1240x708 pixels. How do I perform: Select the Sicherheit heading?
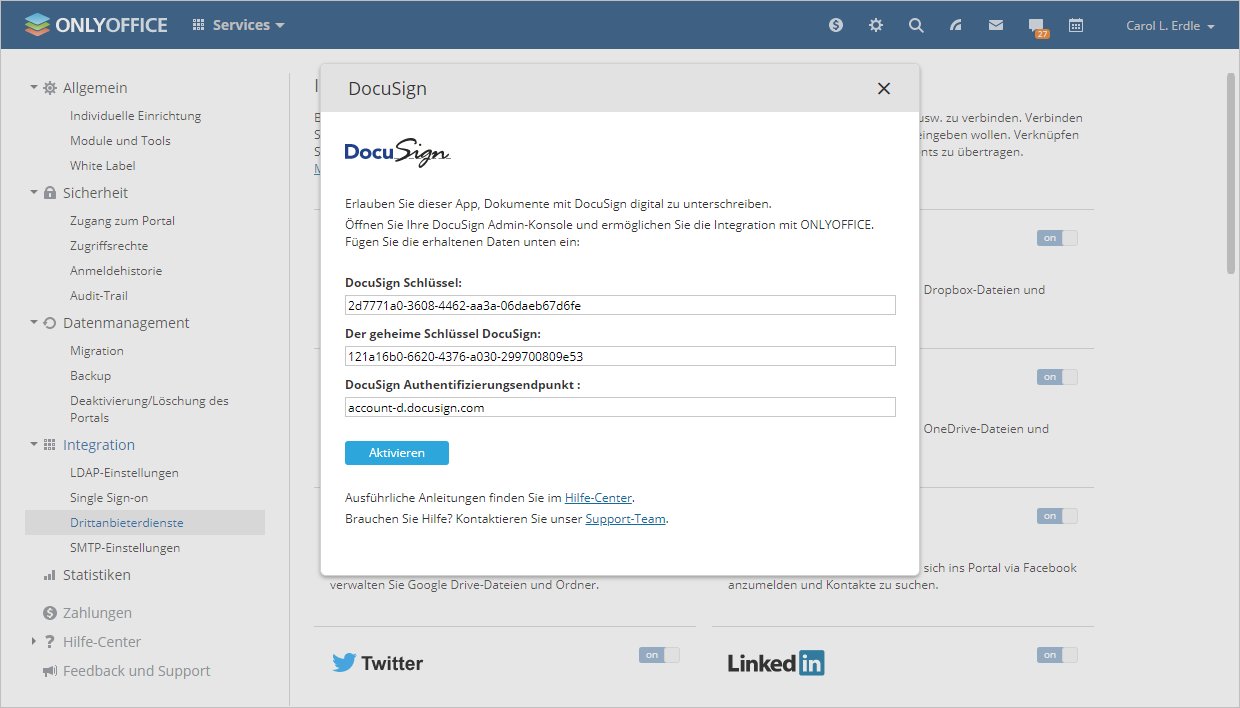(x=95, y=193)
